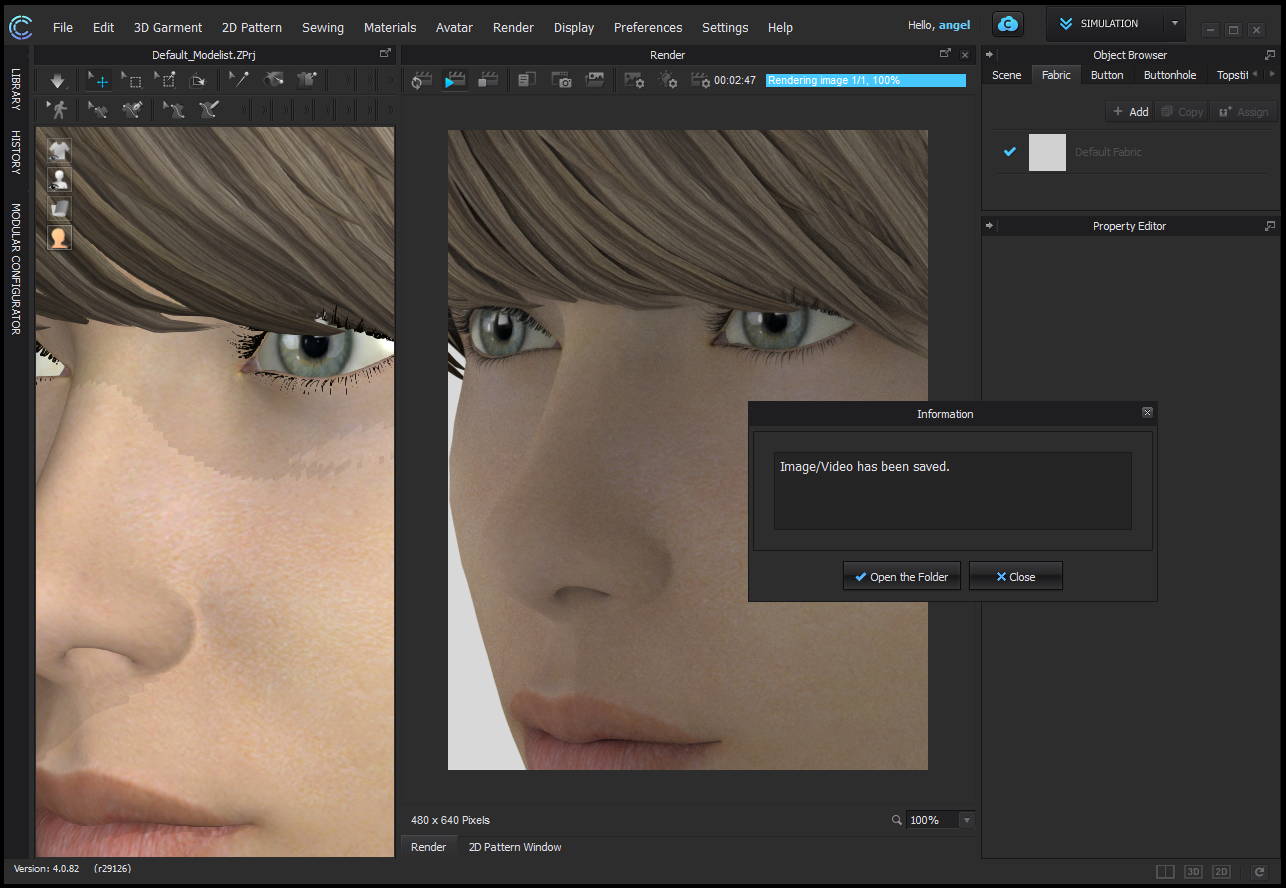The width and height of the screenshot is (1286, 888).
Task: Click the camera Save Image icon in Render toolbar
Action: click(x=561, y=81)
